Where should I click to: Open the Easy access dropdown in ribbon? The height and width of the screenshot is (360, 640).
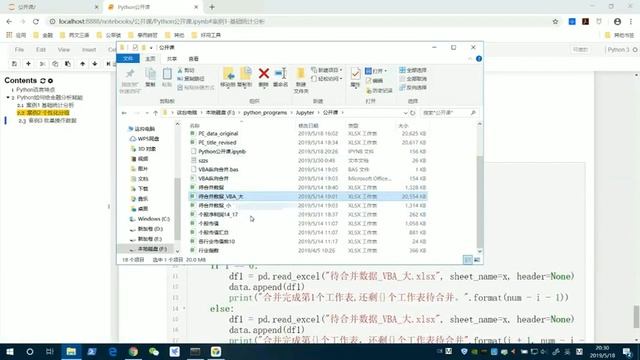pos(327,79)
